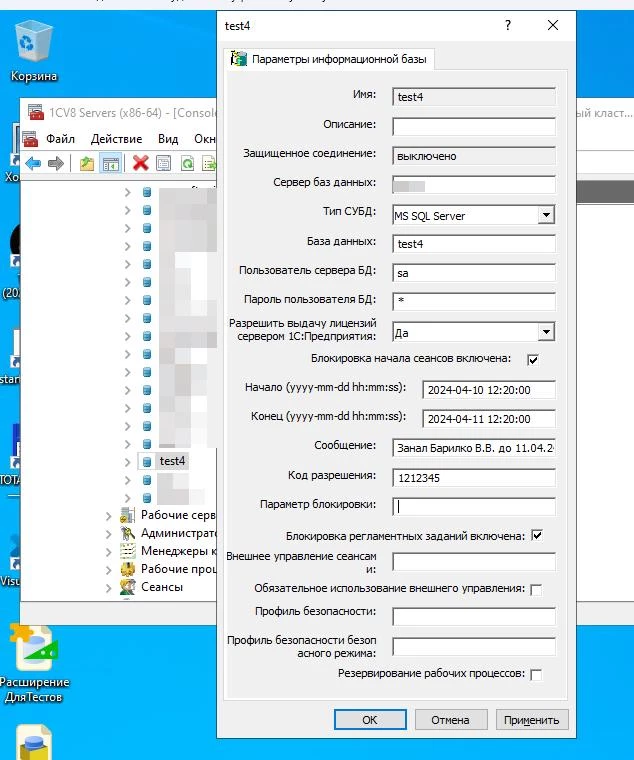
Task: Expand the test4 infobase tree node
Action: pyautogui.click(x=127, y=461)
